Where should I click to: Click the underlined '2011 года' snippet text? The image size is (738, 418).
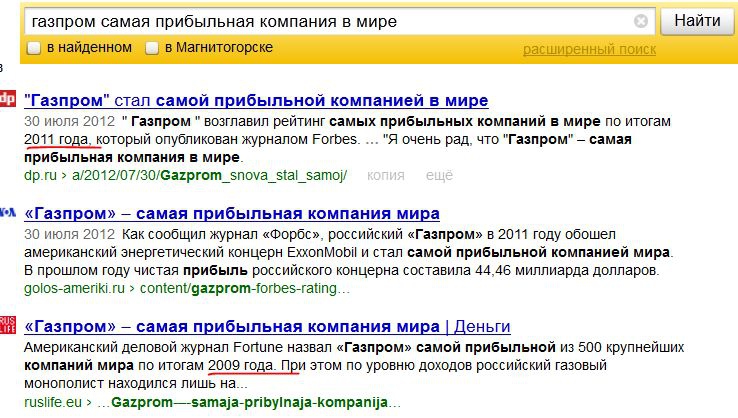(56, 139)
